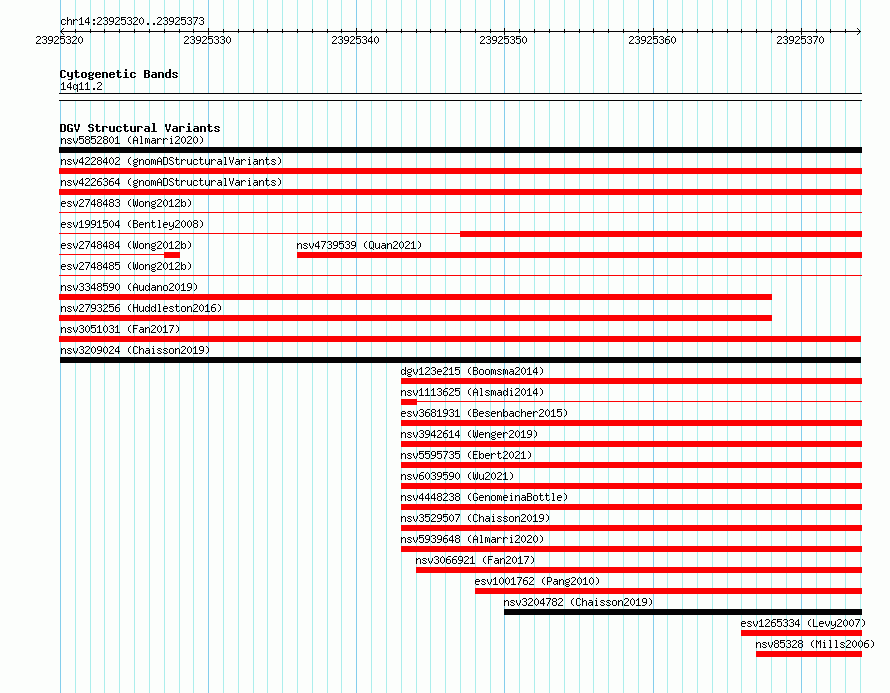Click nsv2793256 (Huddleston2016) label

tap(141, 308)
